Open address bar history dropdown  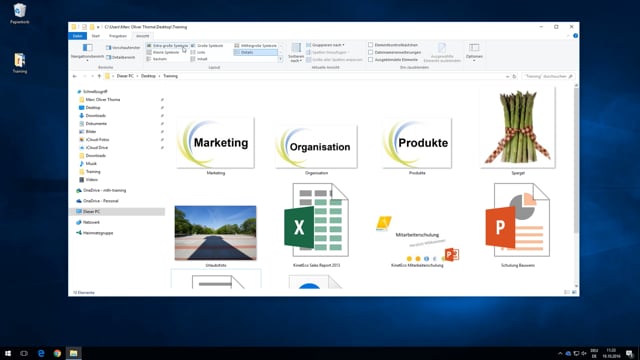507,76
